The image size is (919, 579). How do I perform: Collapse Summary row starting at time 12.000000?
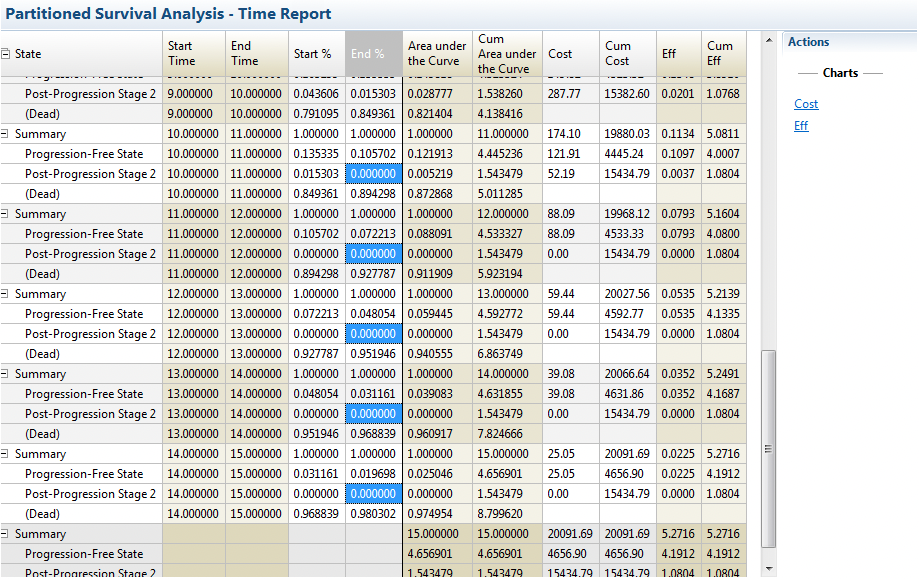[6, 294]
